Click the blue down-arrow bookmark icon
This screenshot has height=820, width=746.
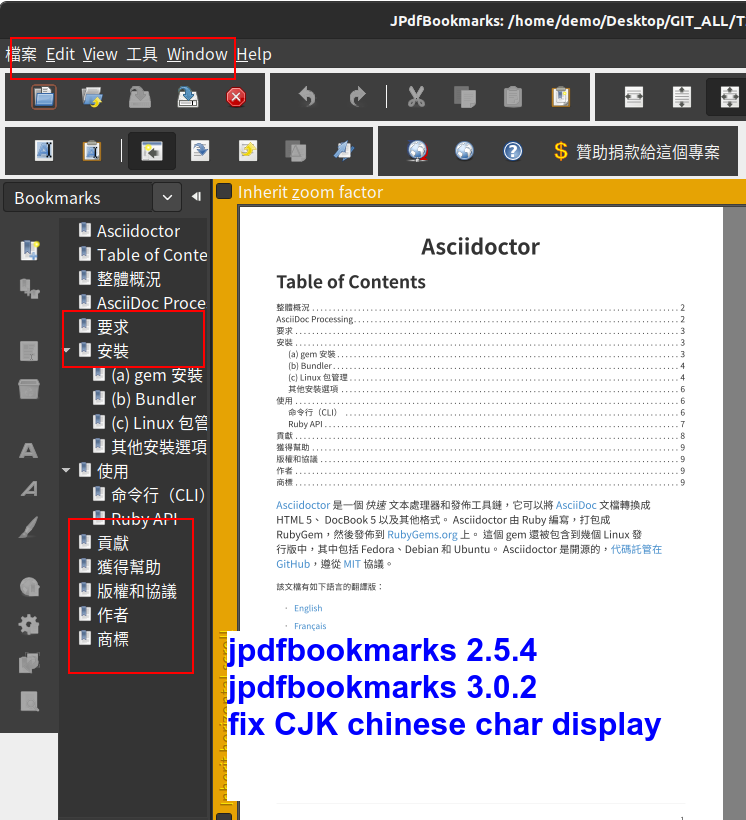(200, 151)
